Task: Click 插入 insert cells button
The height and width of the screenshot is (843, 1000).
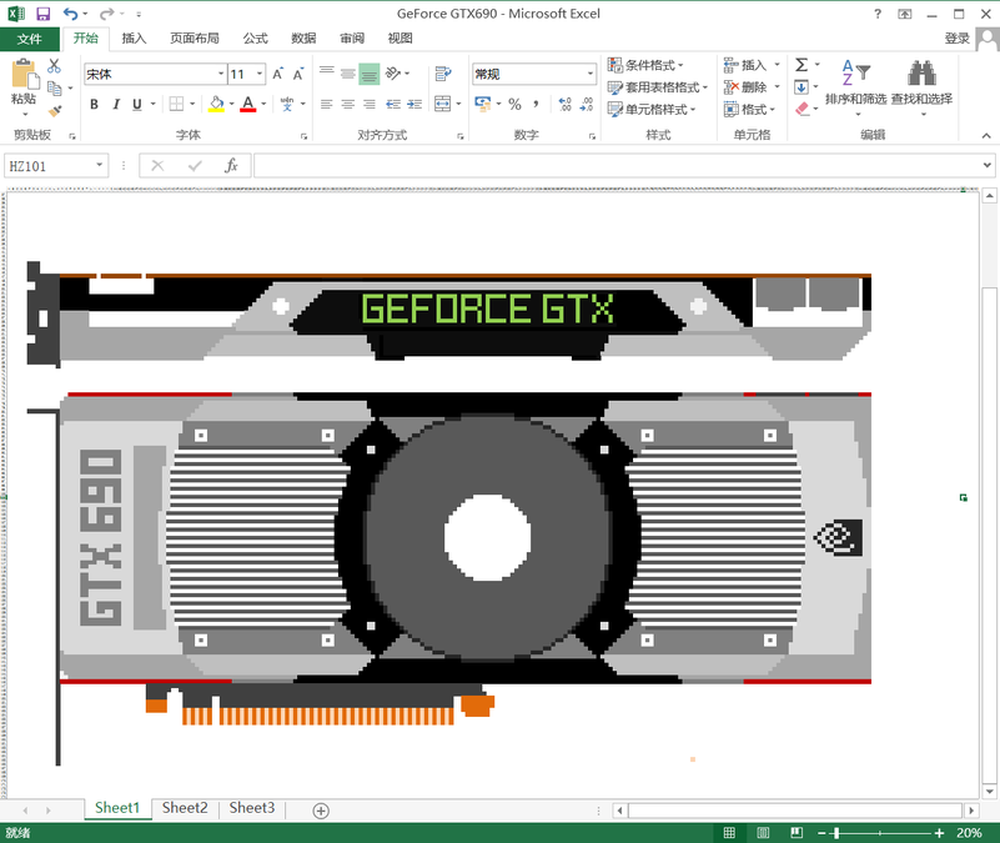Action: [751, 65]
